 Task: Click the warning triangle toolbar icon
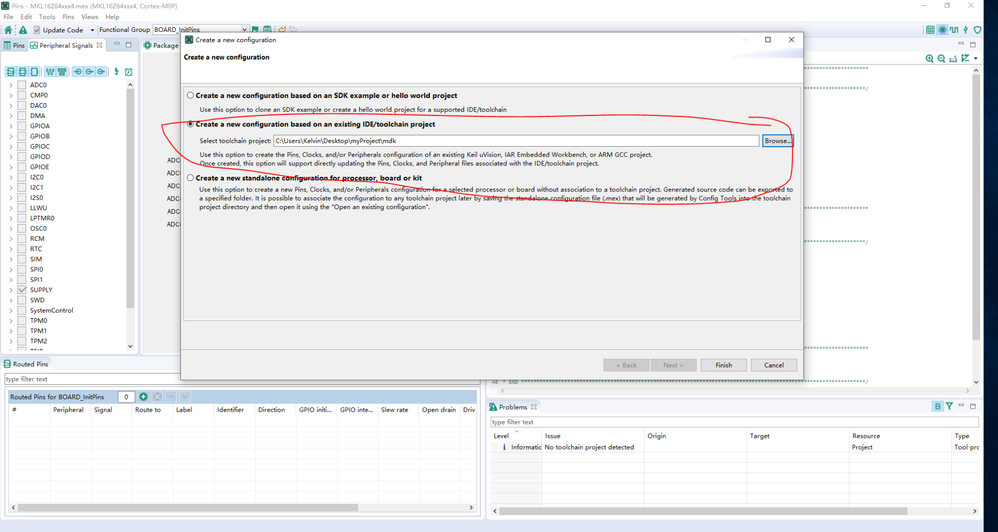tap(23, 30)
